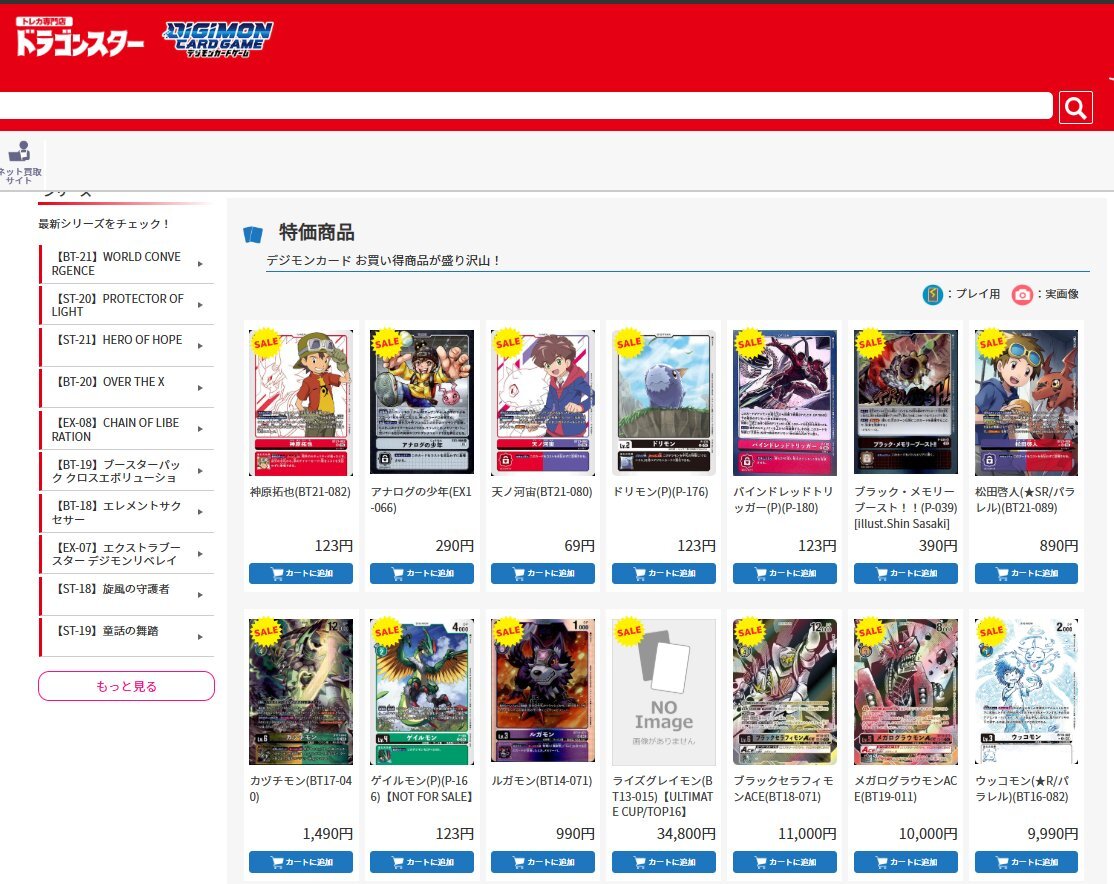The image size is (1114, 884).
Task: Open the ブラックセラフィモンACE card image
Action: [785, 691]
